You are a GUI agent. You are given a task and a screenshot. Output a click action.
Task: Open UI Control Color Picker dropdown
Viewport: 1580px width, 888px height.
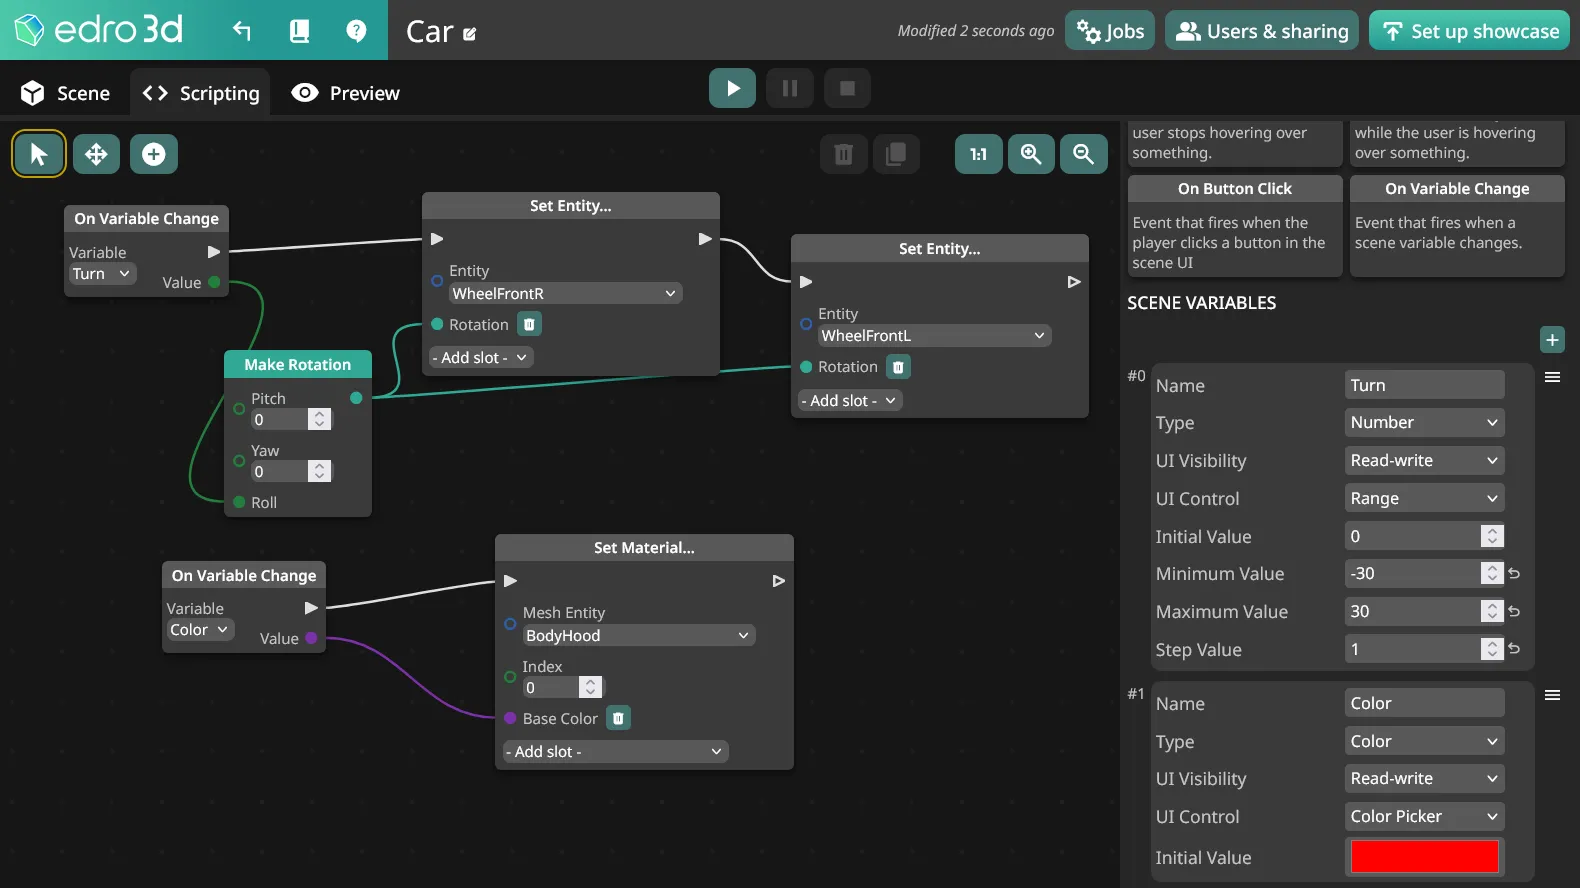[x=1424, y=816]
